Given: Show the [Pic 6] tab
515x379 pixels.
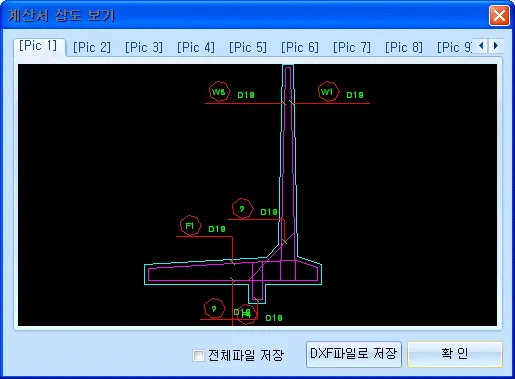Looking at the screenshot, I should [x=300, y=47].
